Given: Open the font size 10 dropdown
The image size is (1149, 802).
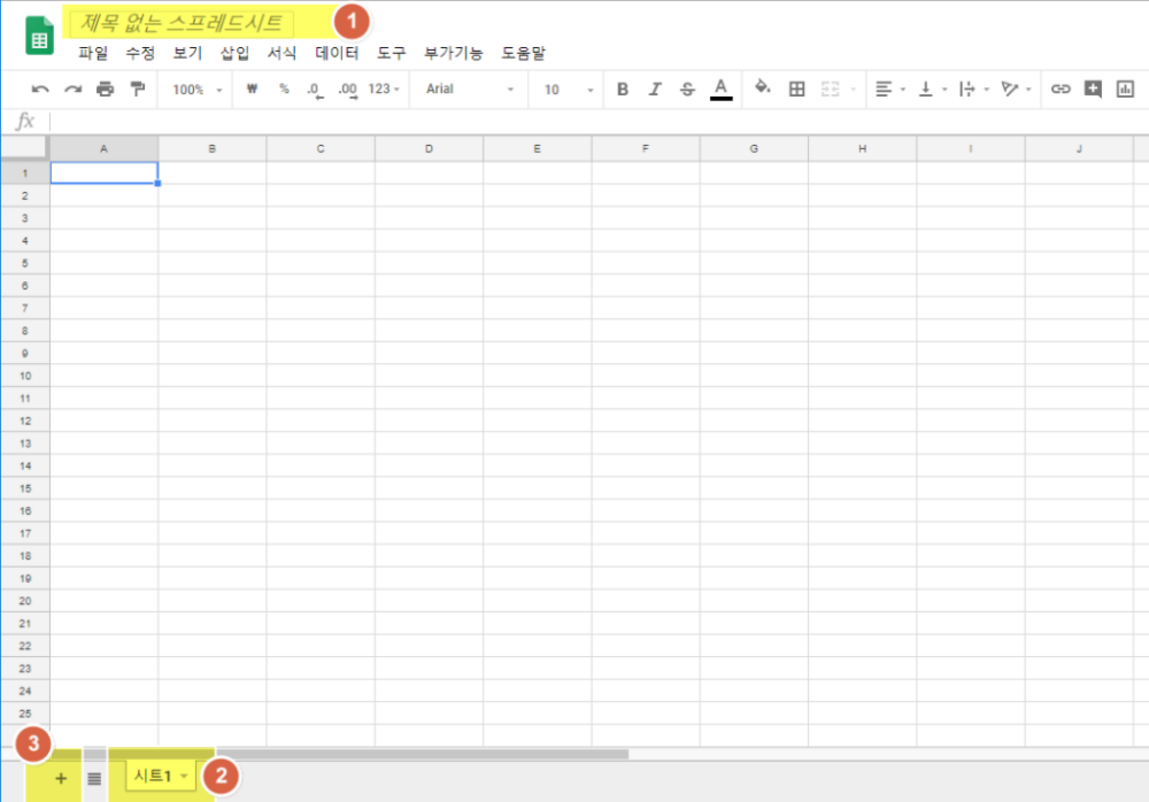Looking at the screenshot, I should (x=568, y=89).
